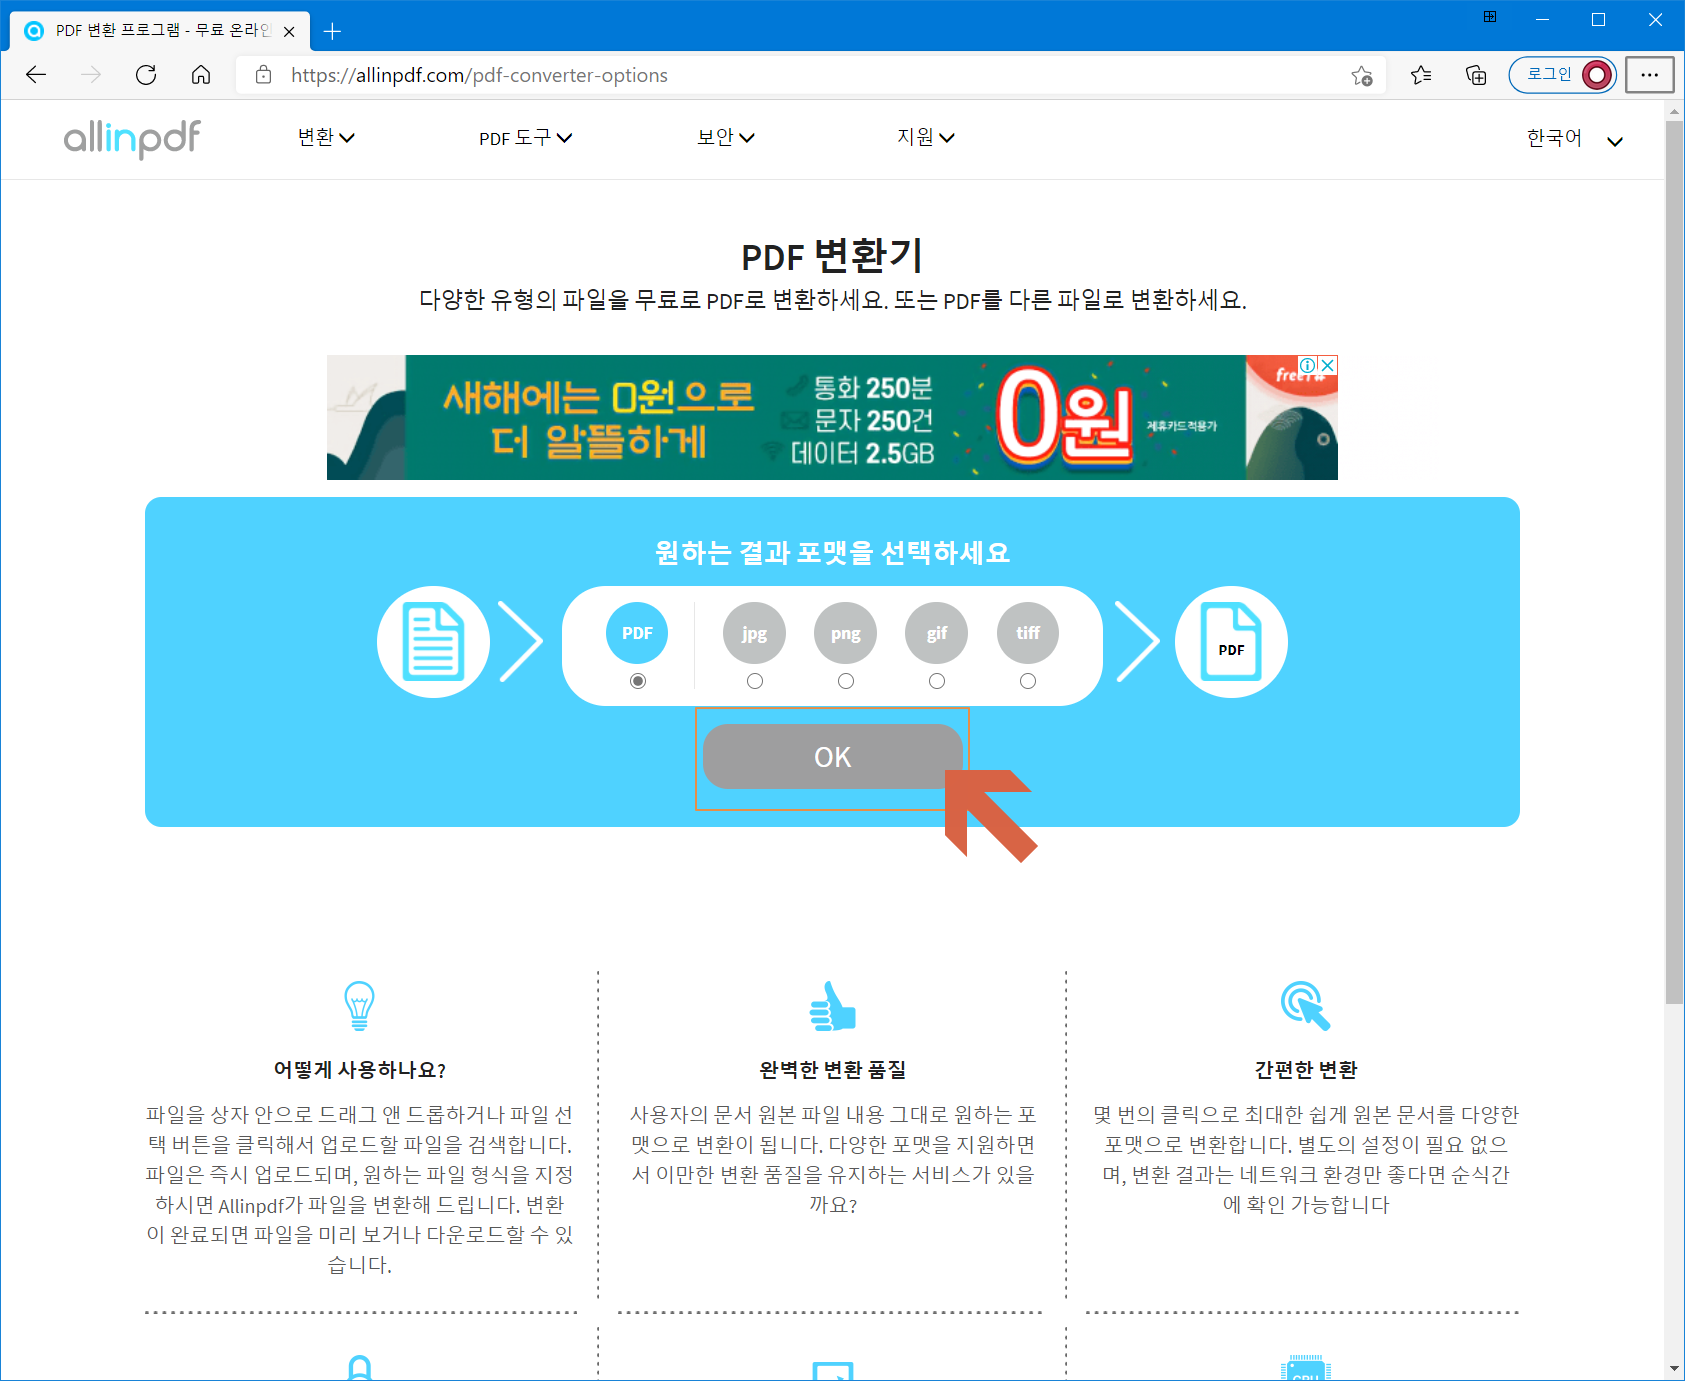Open the browser home page
The image size is (1685, 1381).
(201, 75)
